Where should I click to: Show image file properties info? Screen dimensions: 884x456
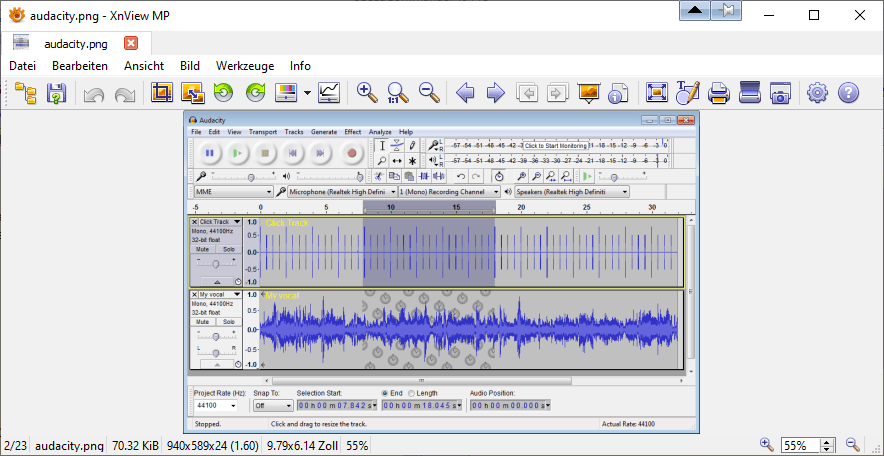(617, 93)
